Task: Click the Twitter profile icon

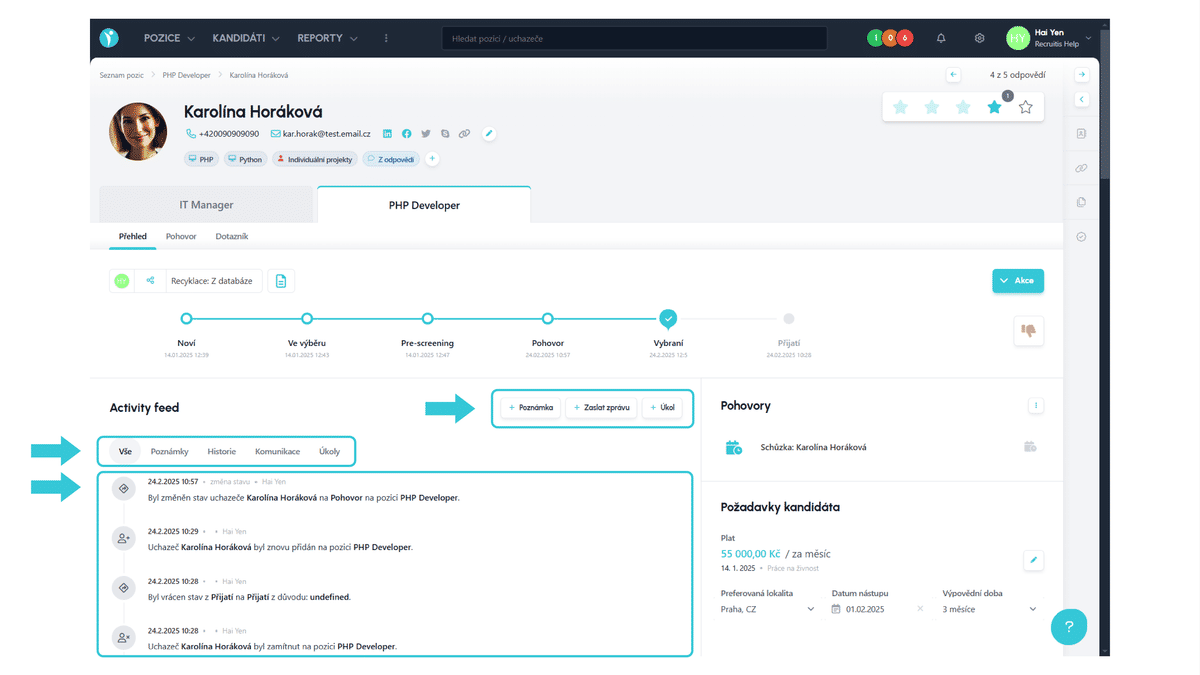Action: click(426, 133)
